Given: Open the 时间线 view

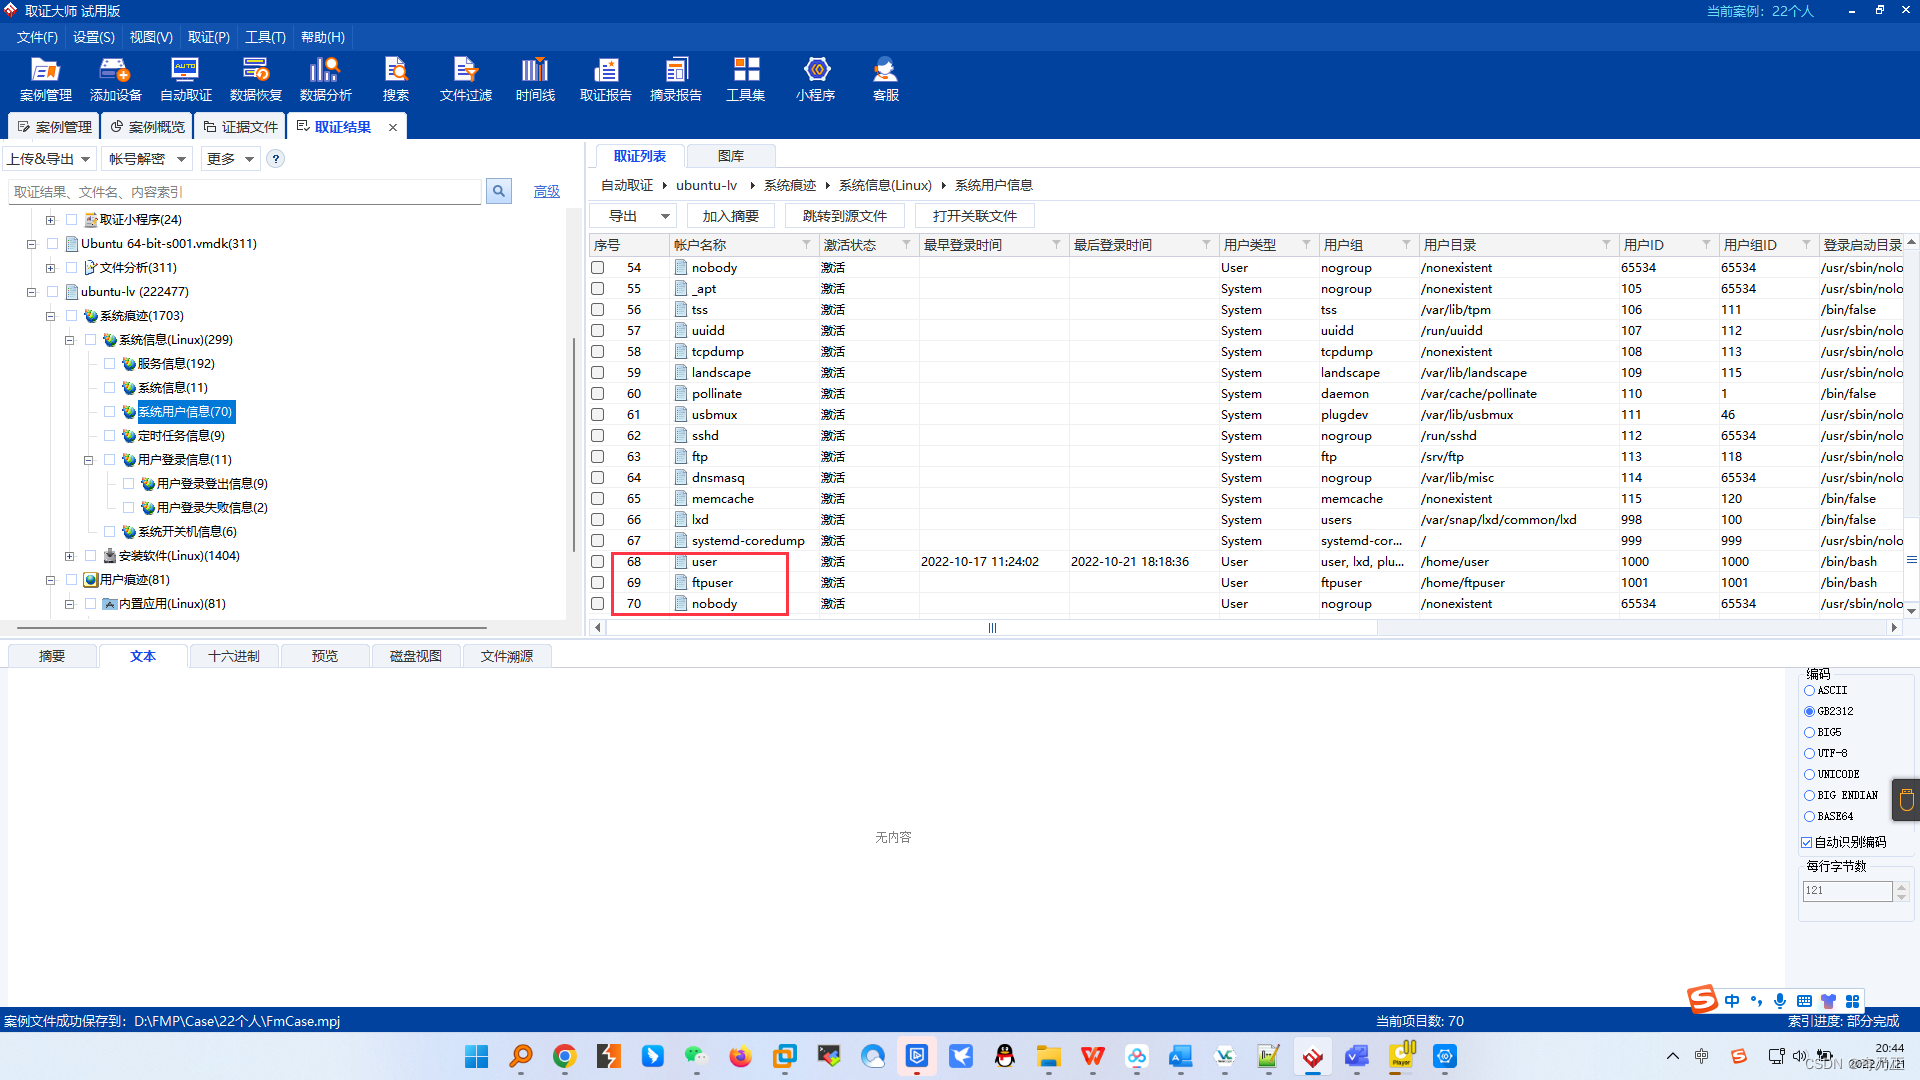Looking at the screenshot, I should pyautogui.click(x=536, y=79).
